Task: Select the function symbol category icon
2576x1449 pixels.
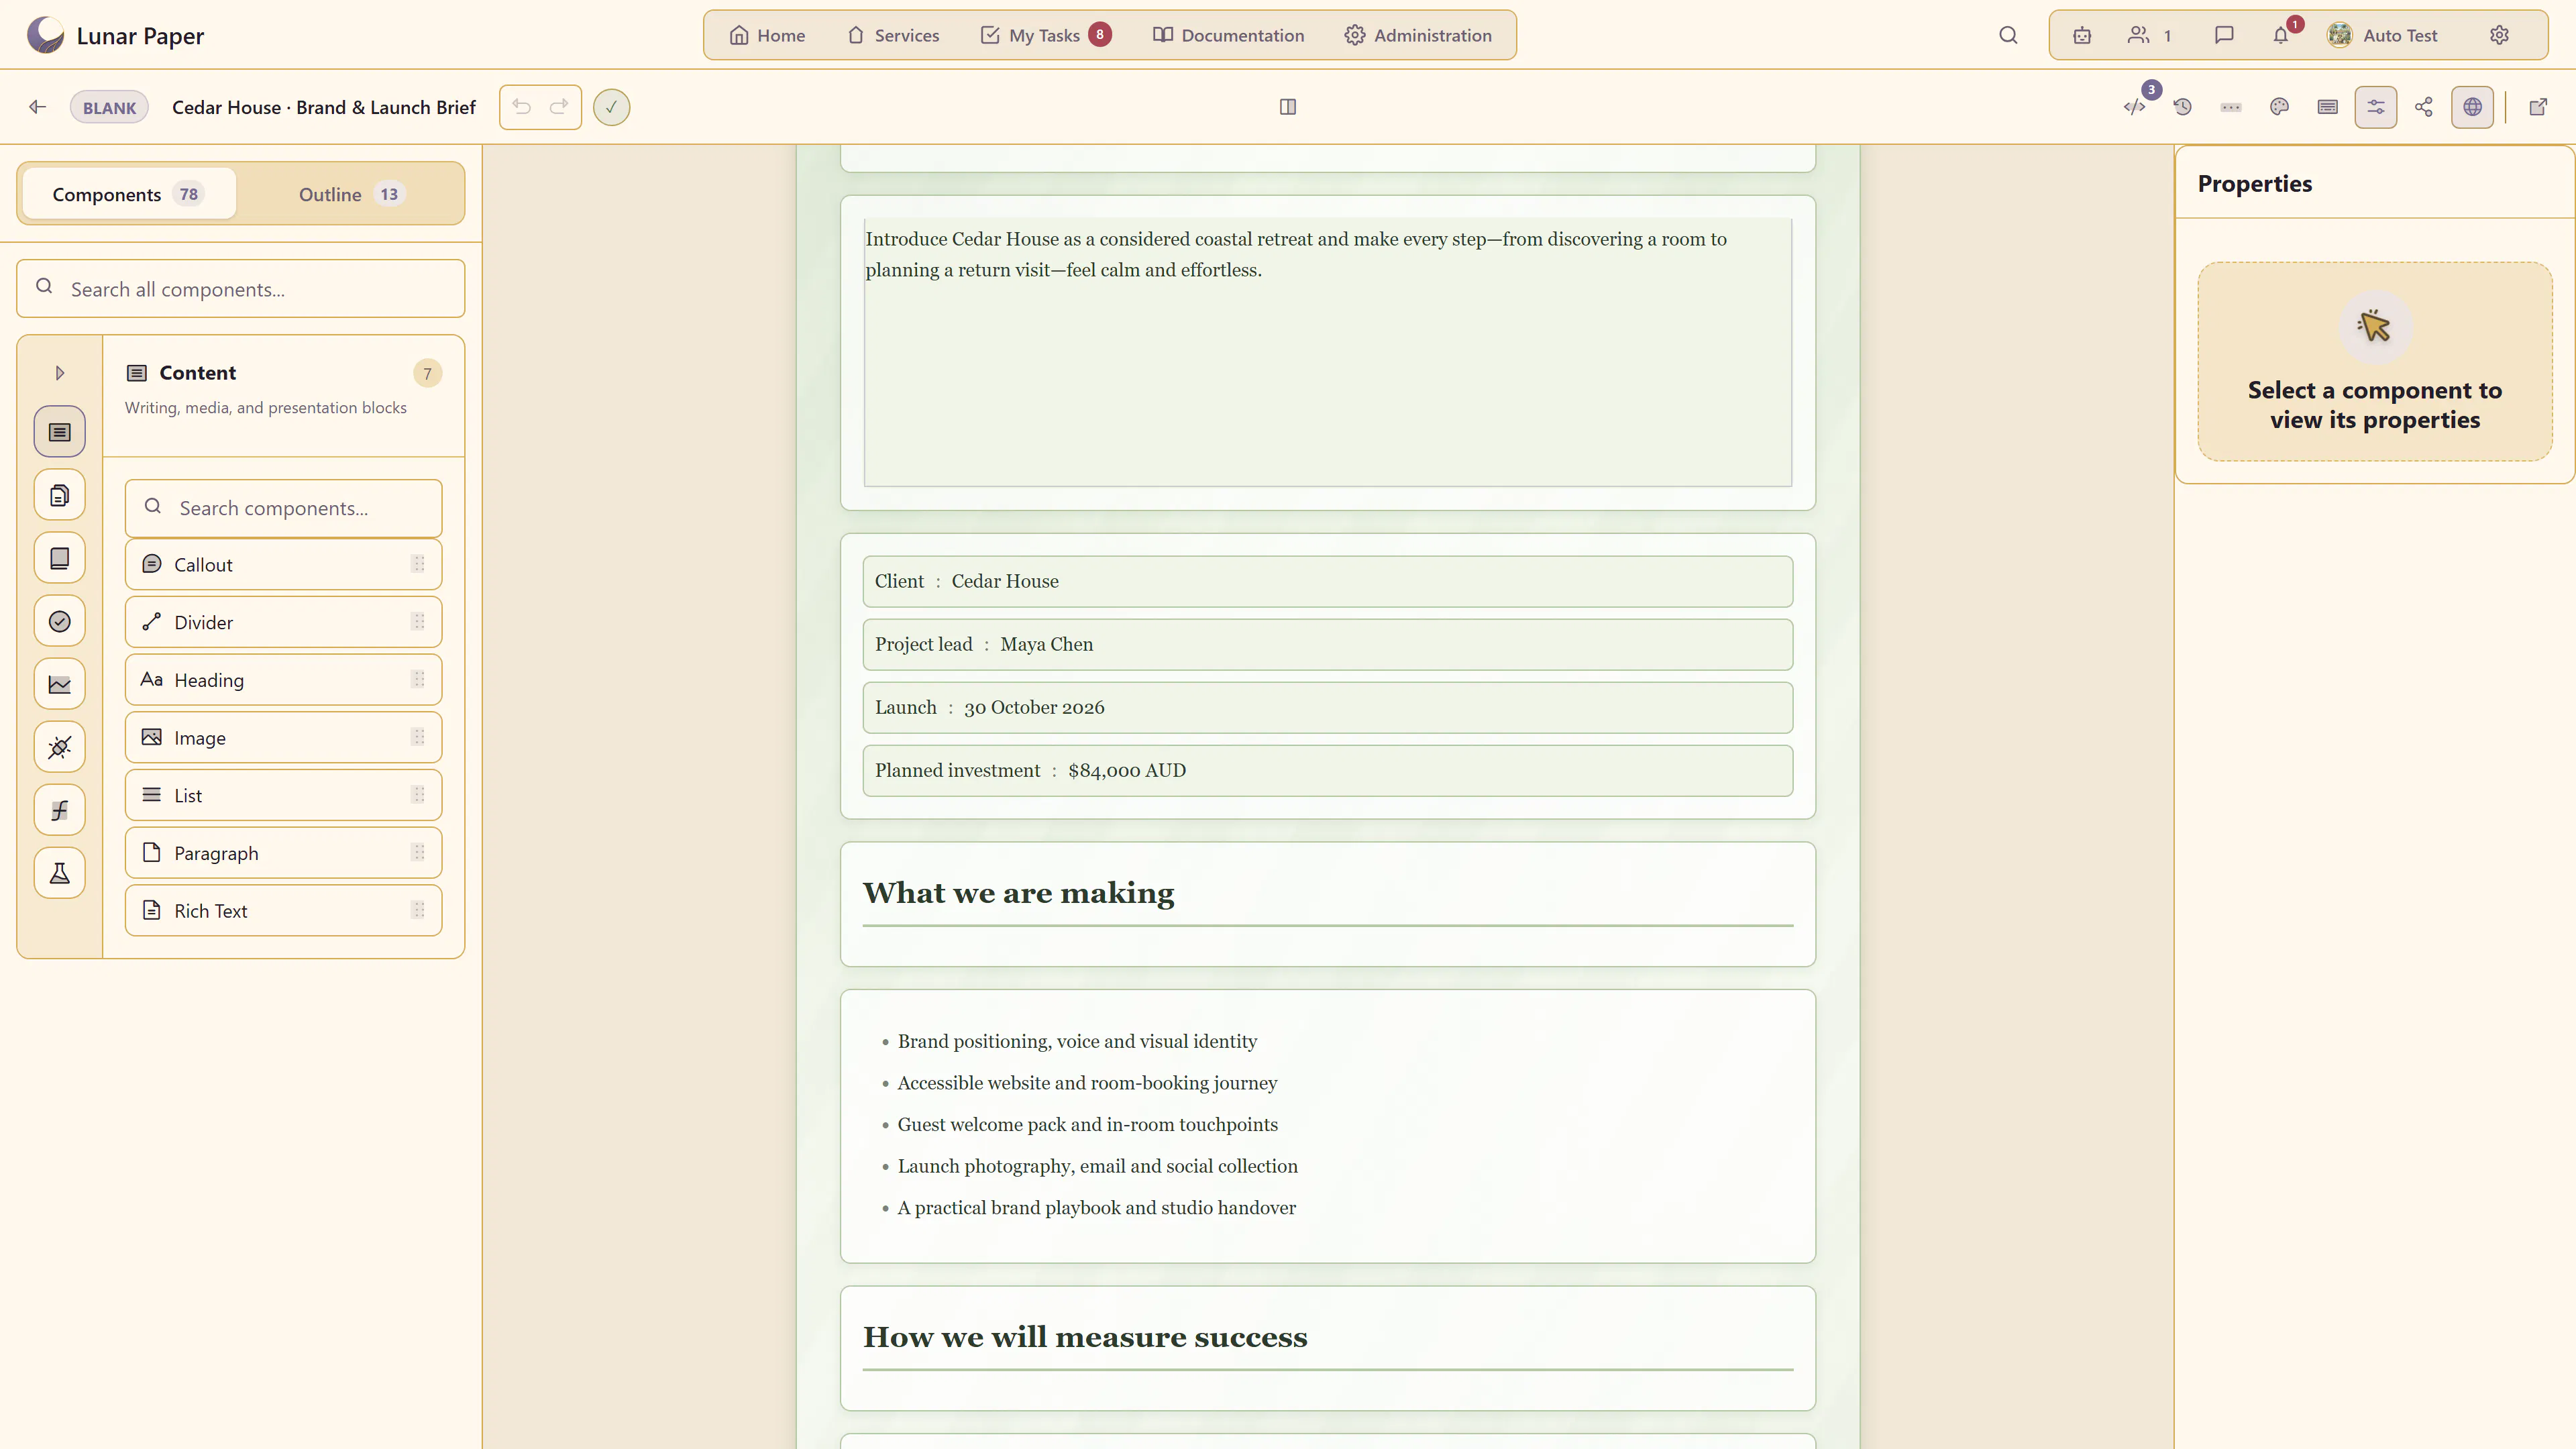Action: 60,810
